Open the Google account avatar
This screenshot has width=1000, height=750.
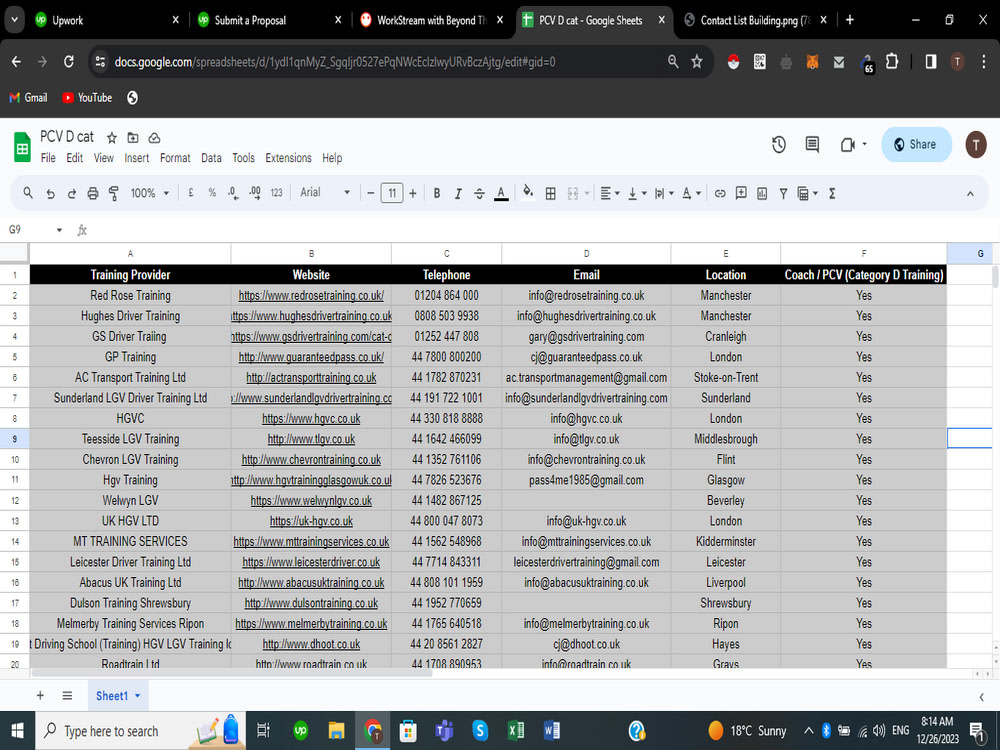click(x=975, y=145)
